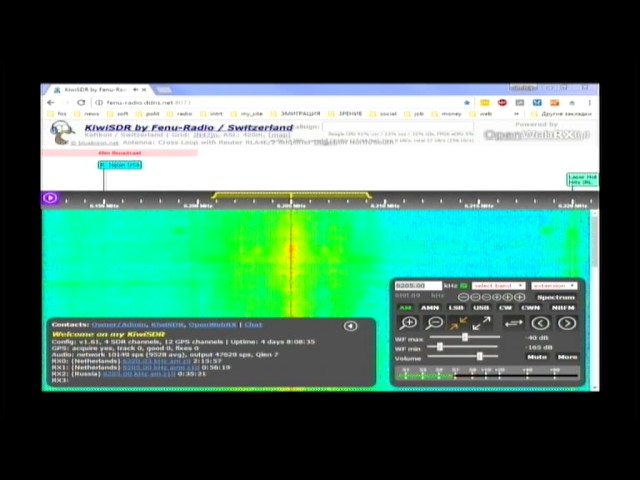Click the first circled minus frequency step
640x480 pixels.
[x=463, y=297]
